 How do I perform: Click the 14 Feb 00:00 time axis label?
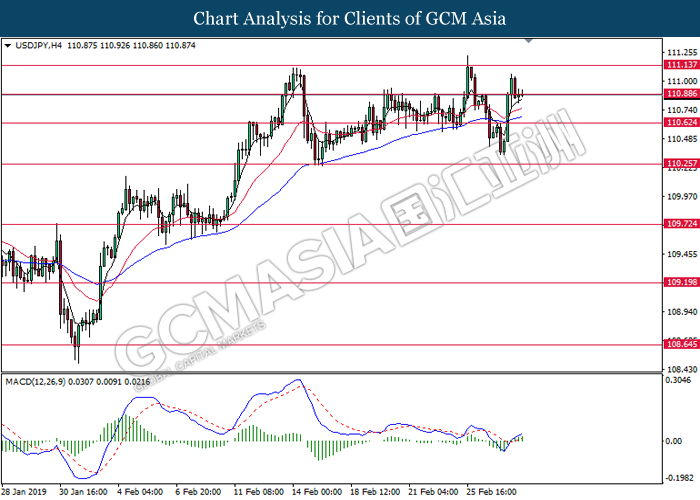[x=317, y=492]
